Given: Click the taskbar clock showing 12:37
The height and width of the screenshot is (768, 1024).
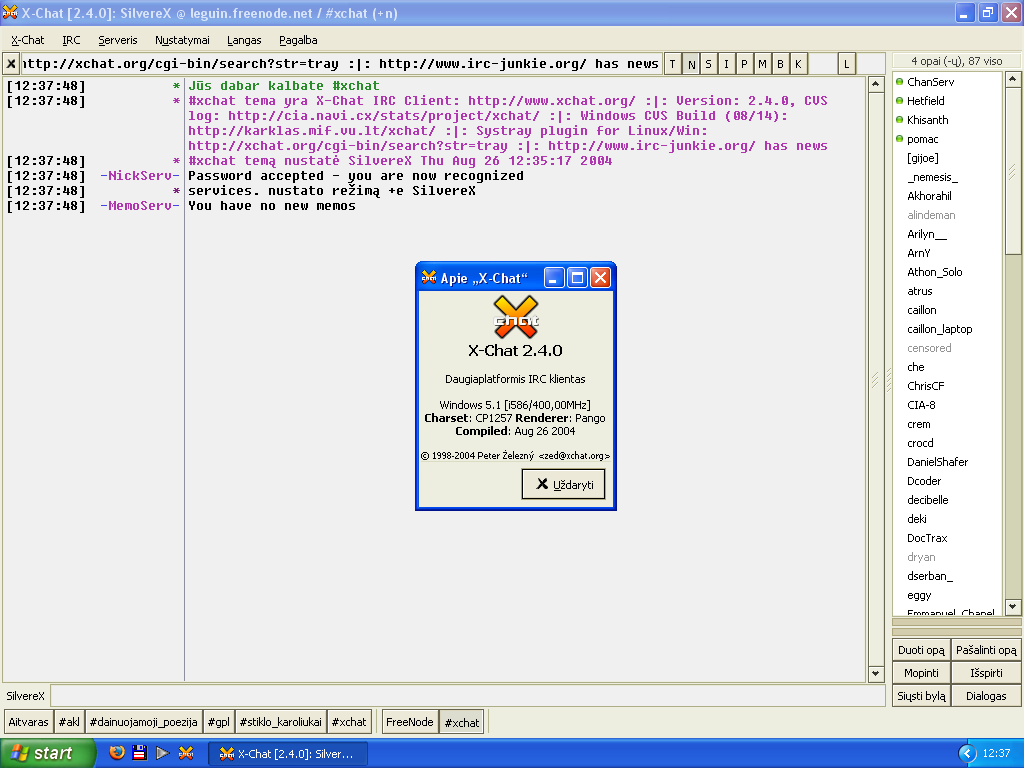Looking at the screenshot, I should coord(997,754).
